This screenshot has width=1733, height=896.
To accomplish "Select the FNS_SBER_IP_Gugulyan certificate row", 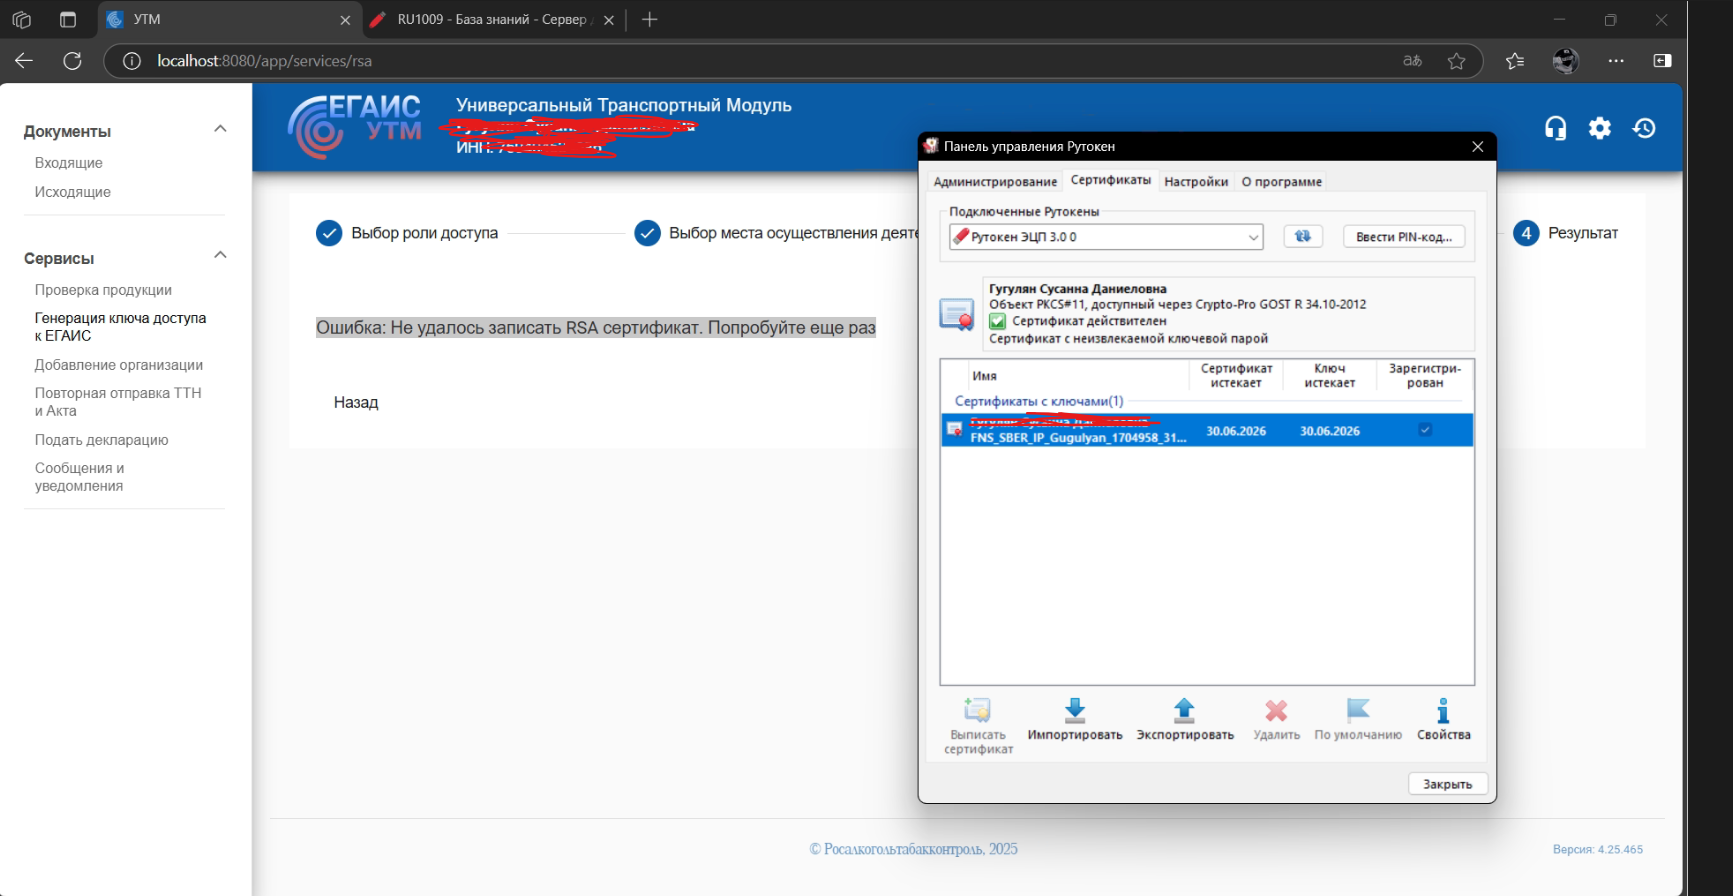I will pyautogui.click(x=1207, y=430).
